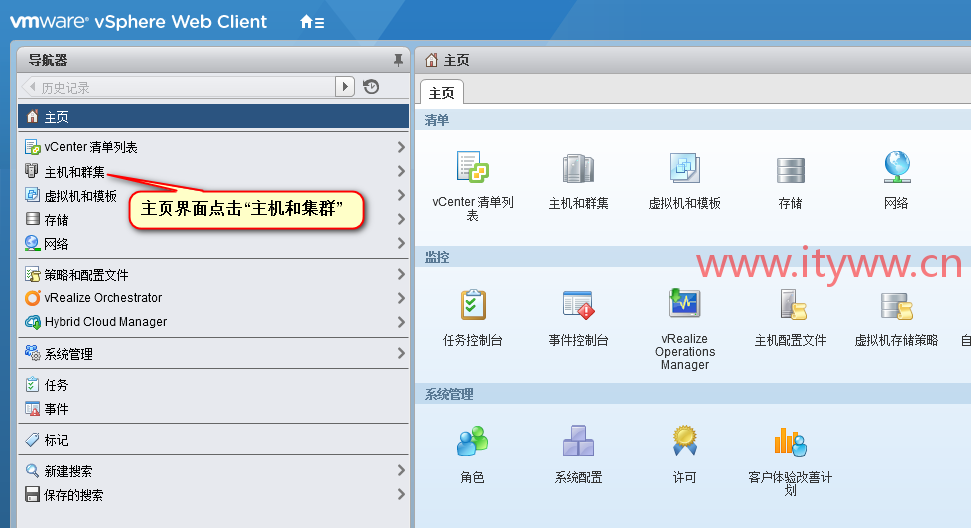Screen dimensions: 971x528
Task: Open 标记 in navigator
Action: pos(214,440)
